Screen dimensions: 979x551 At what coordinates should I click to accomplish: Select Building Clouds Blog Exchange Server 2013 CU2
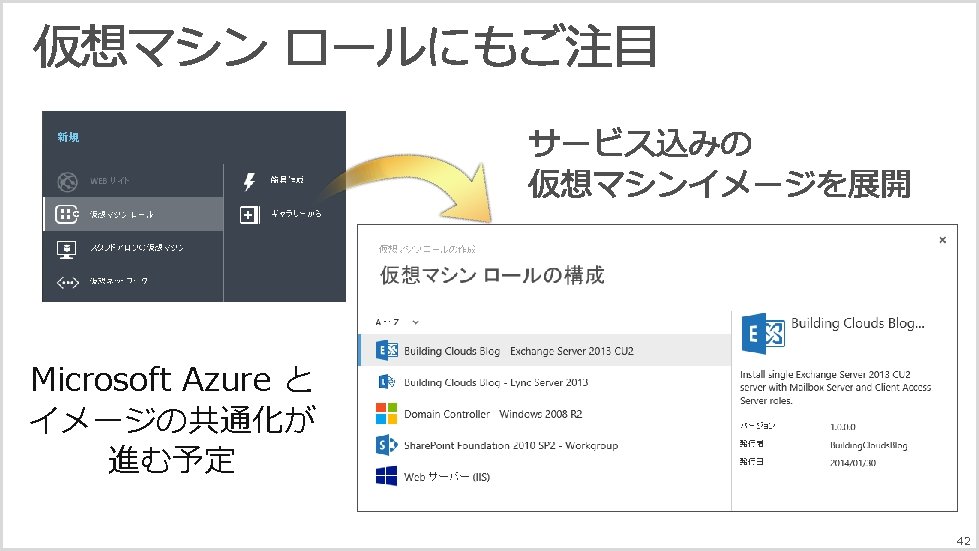[x=544, y=350]
